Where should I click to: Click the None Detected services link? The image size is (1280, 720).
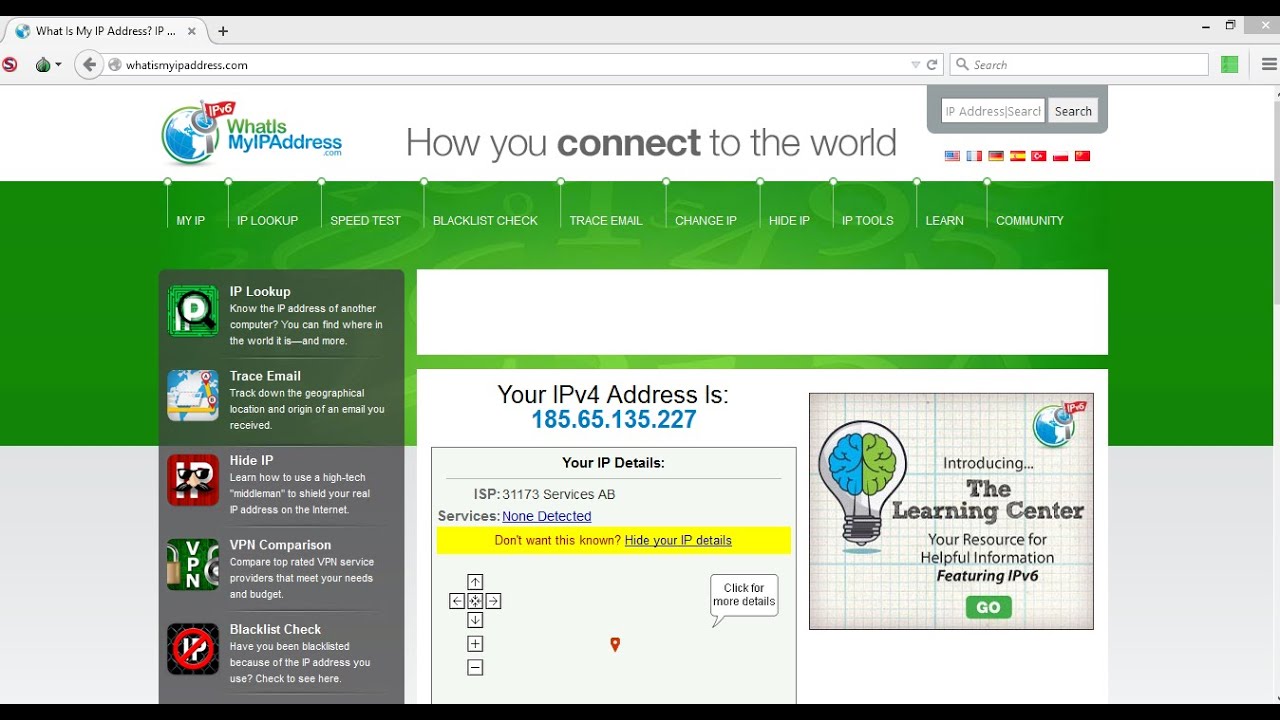coord(547,516)
